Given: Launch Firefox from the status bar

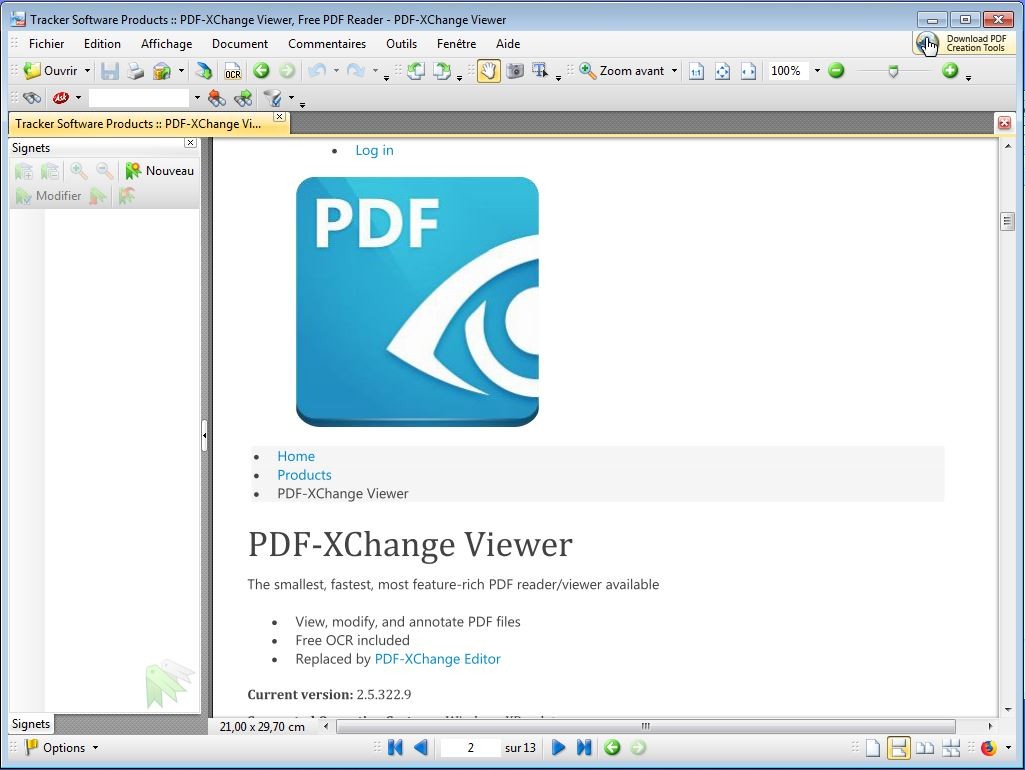Looking at the screenshot, I should [988, 747].
